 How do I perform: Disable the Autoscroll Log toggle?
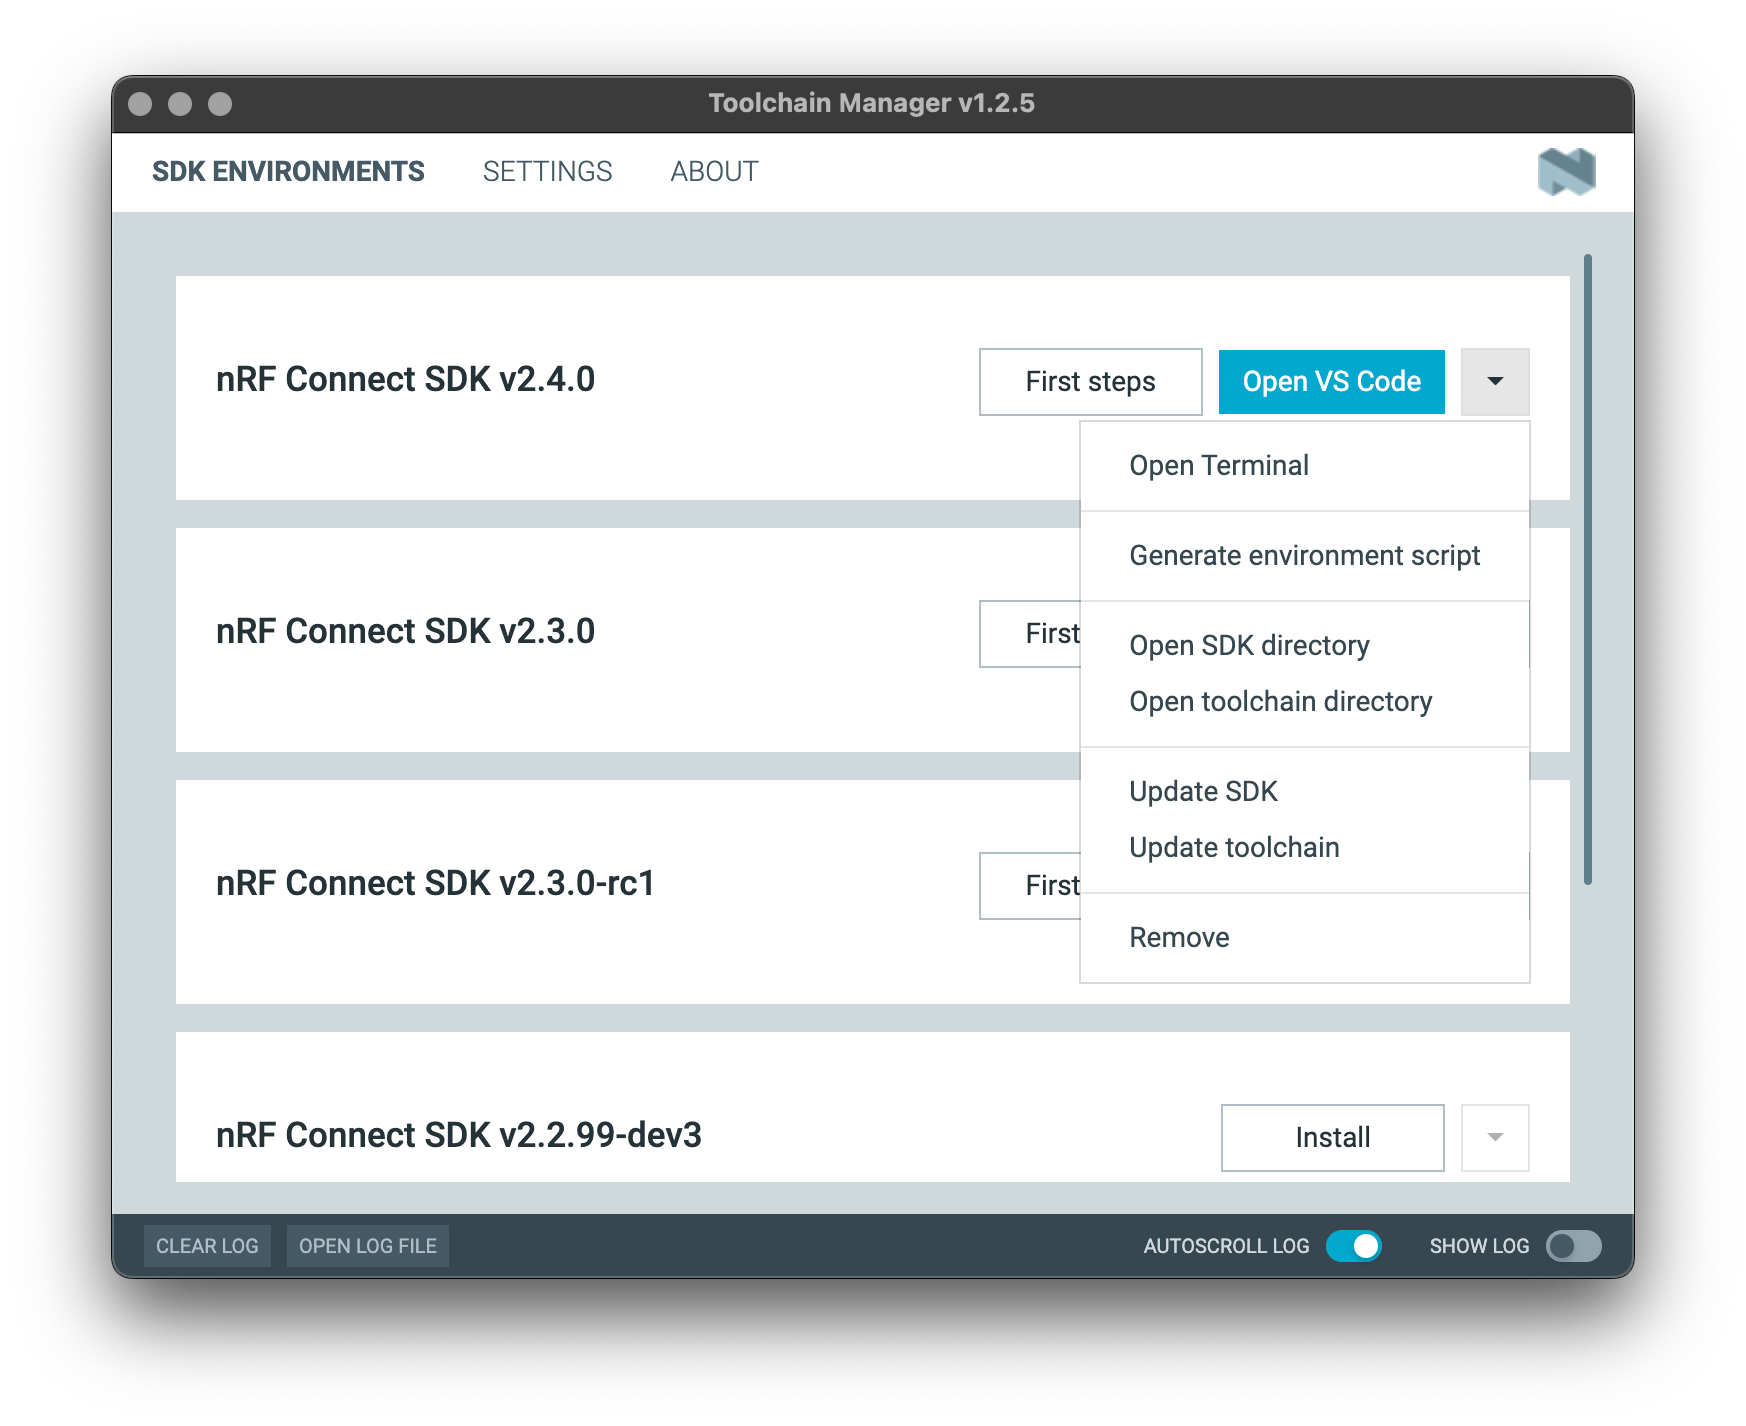point(1353,1246)
